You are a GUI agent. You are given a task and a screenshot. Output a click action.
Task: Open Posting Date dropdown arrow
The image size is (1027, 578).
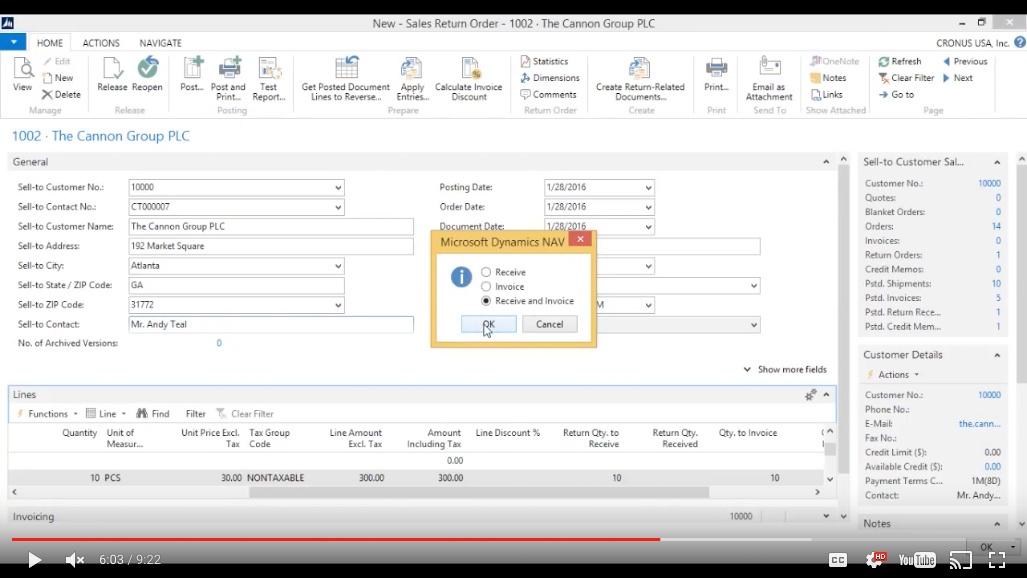coord(648,187)
